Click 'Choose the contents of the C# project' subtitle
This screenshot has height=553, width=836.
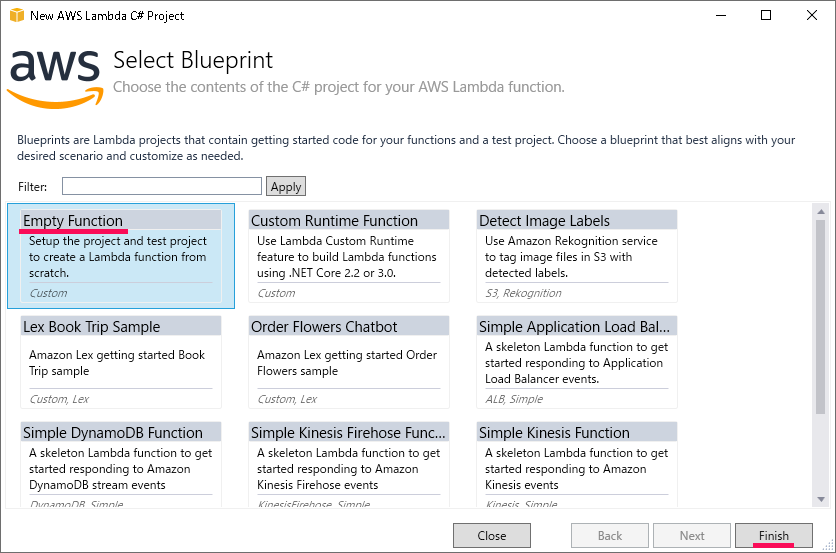[339, 86]
